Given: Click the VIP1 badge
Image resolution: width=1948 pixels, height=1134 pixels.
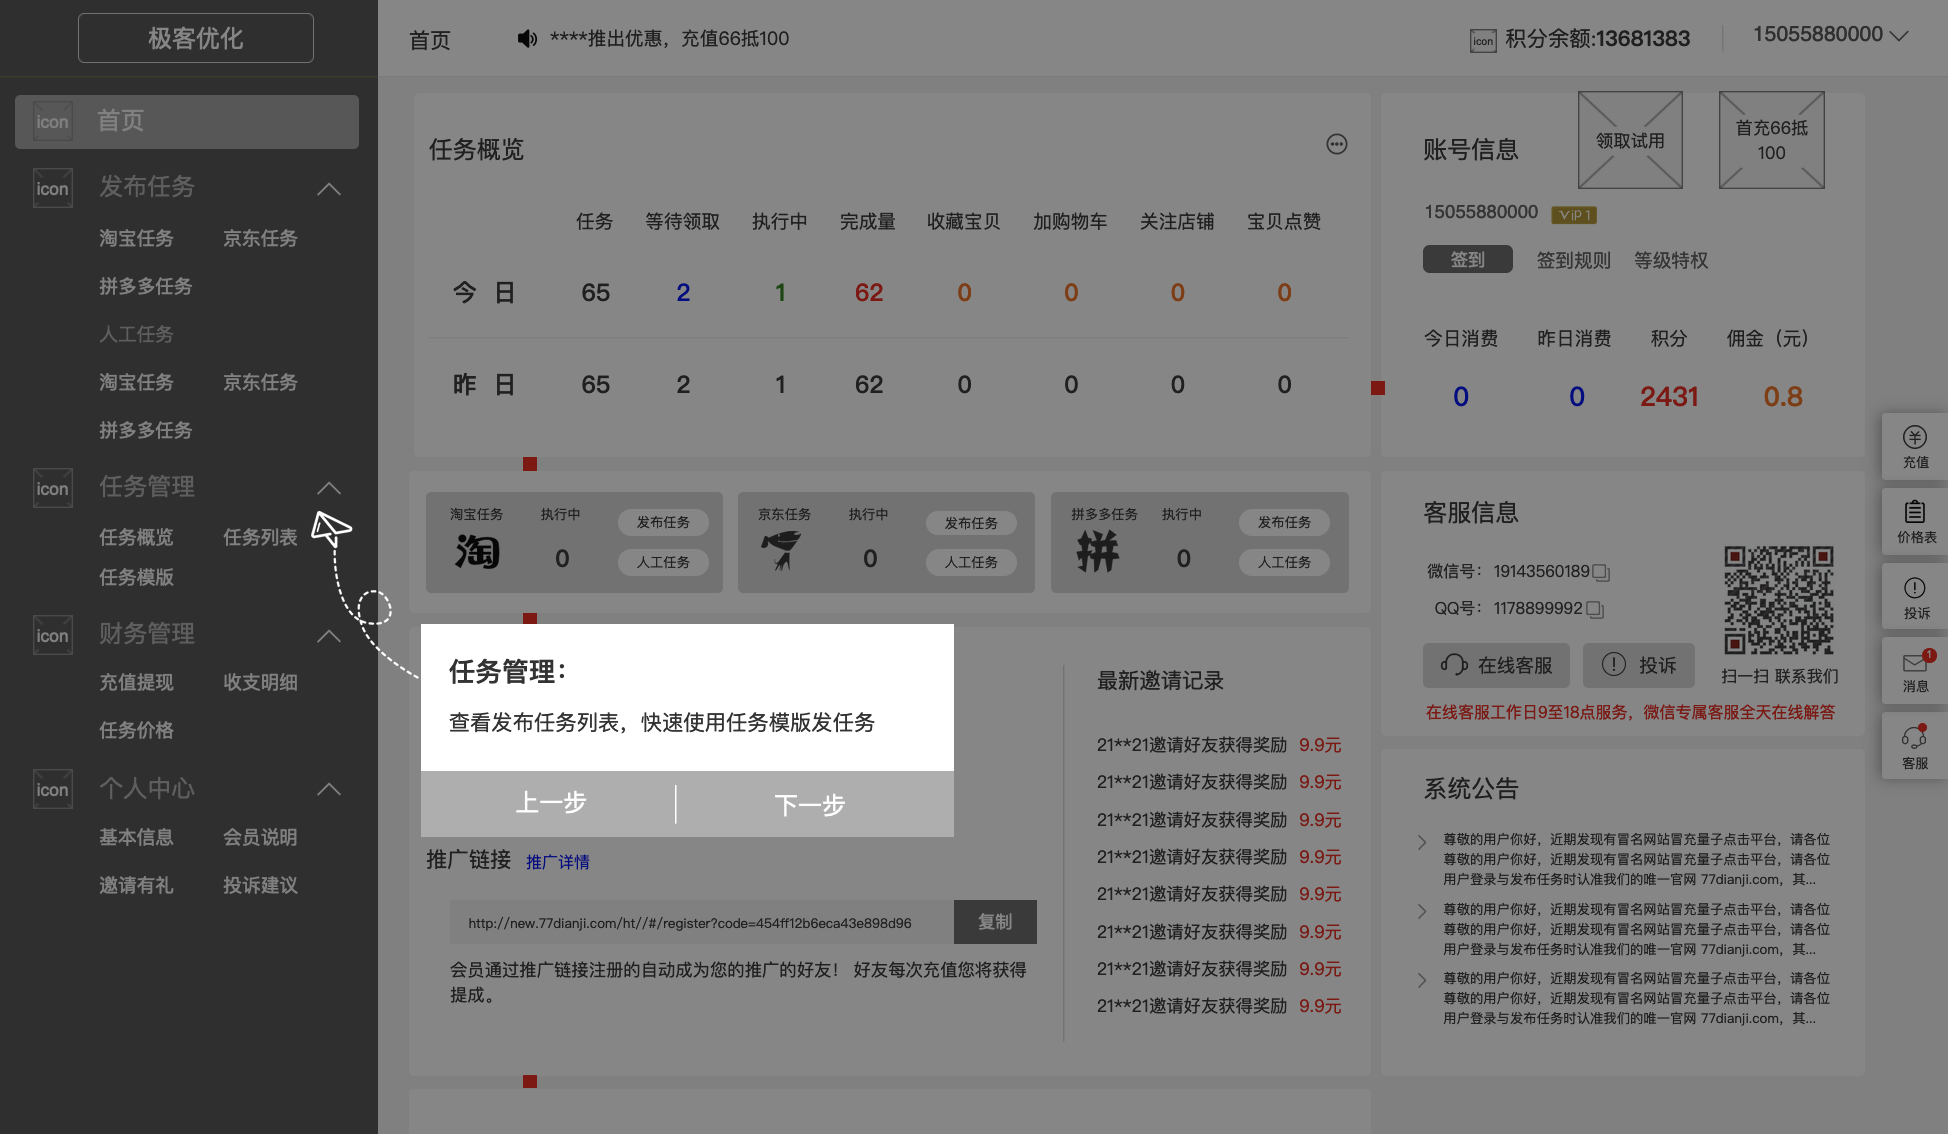Looking at the screenshot, I should pyautogui.click(x=1574, y=215).
